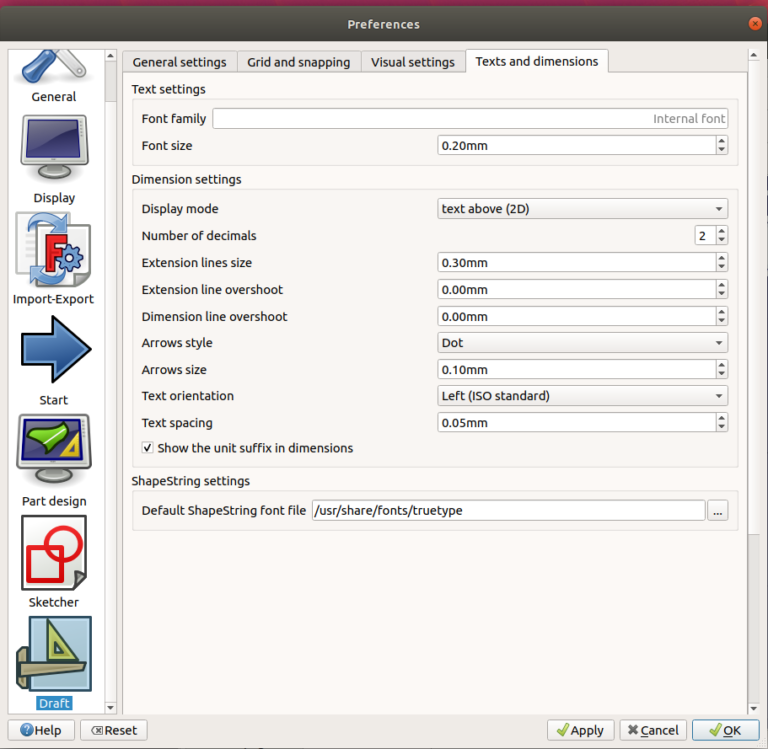Click the Reset button

coord(113,730)
